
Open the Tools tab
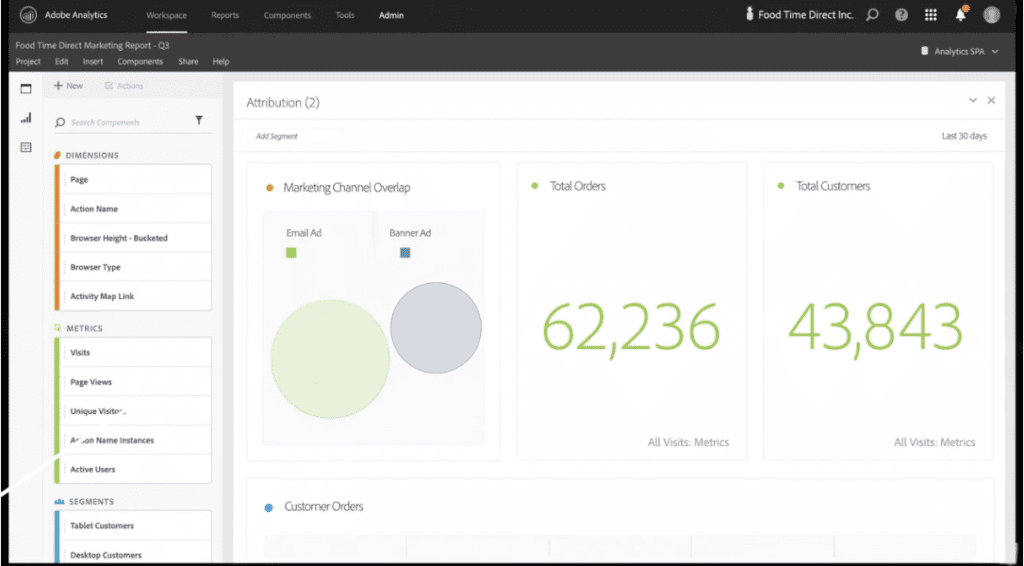coord(345,15)
